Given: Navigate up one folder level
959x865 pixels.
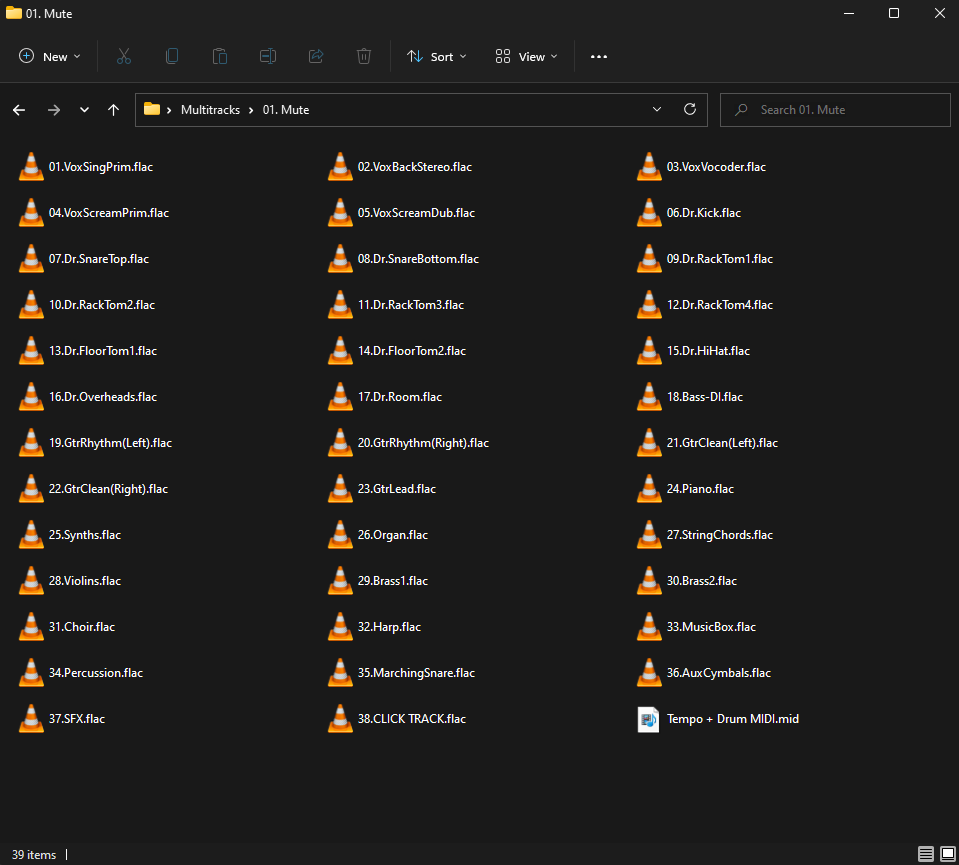Looking at the screenshot, I should (x=113, y=110).
